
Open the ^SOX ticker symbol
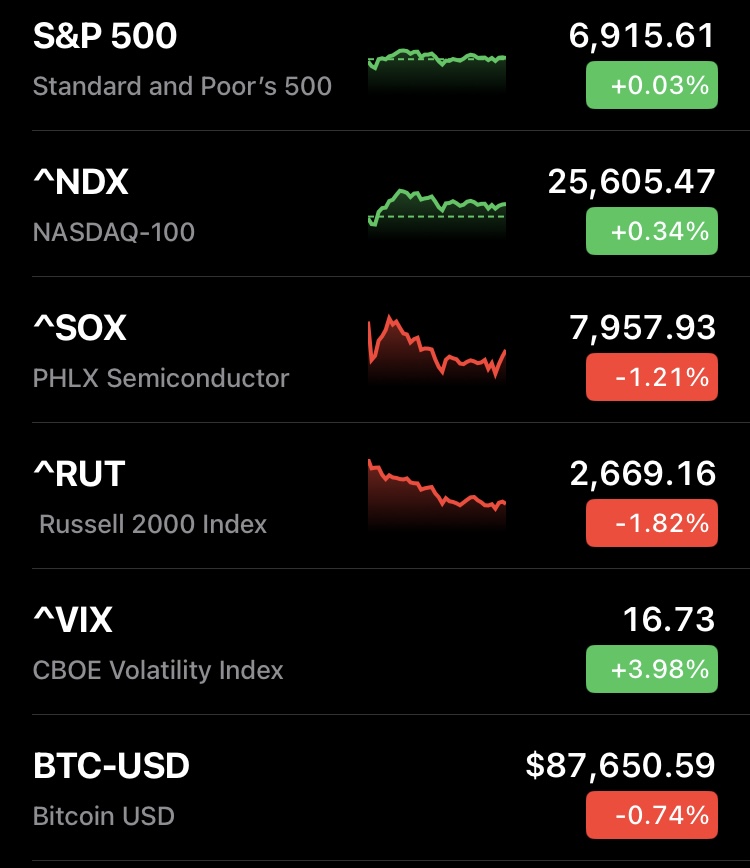click(80, 329)
